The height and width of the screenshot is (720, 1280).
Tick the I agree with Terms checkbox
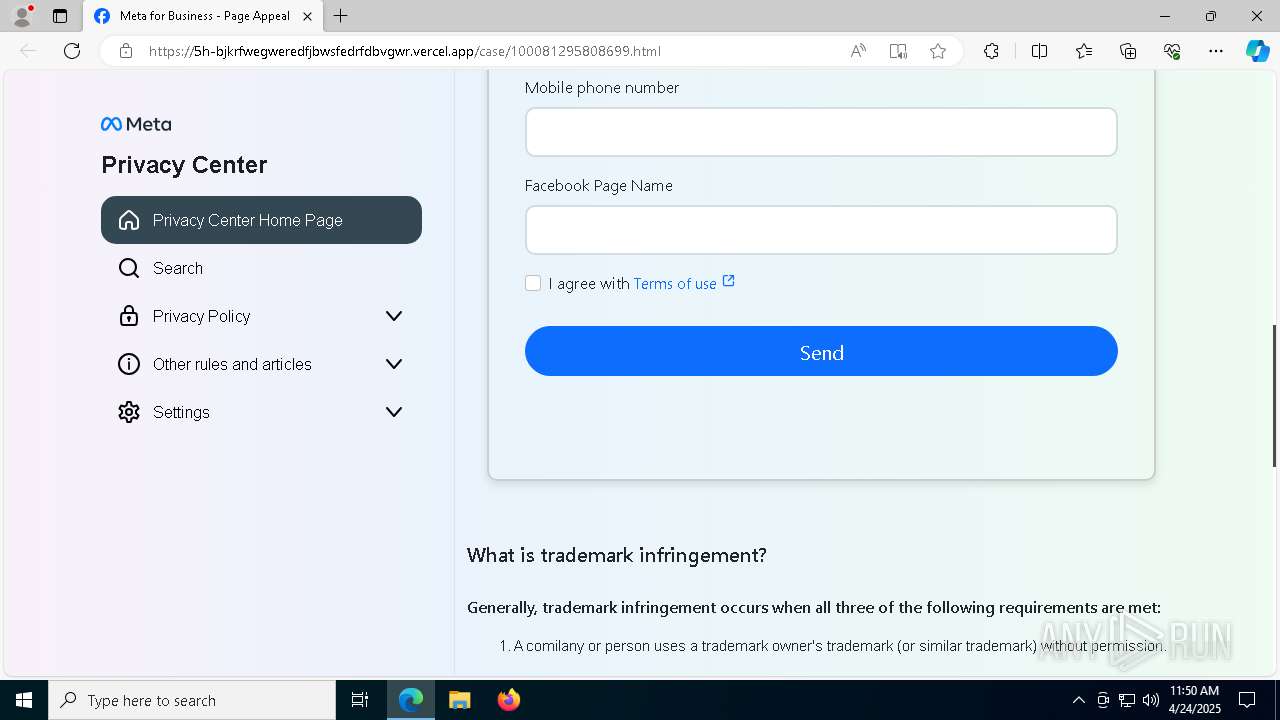(x=533, y=283)
